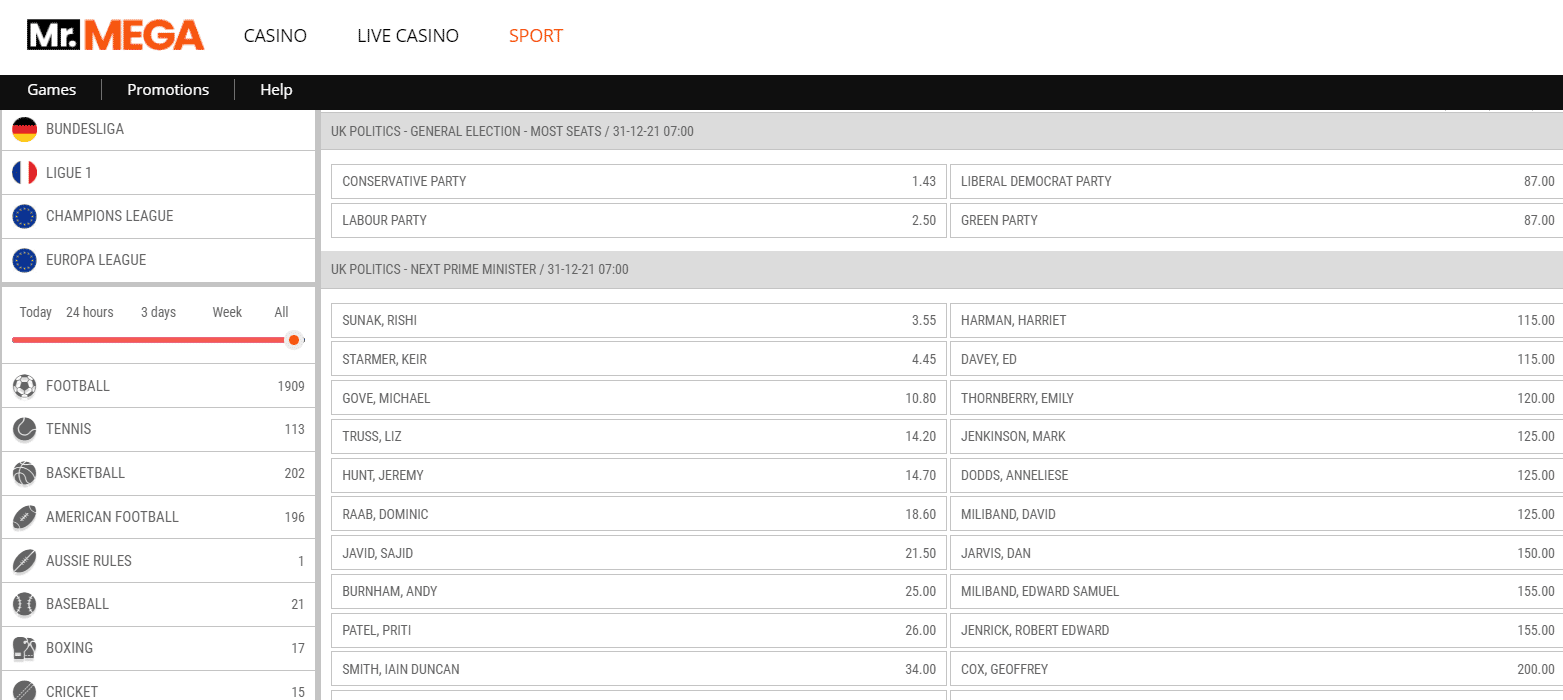The height and width of the screenshot is (700, 1563).
Task: Select the Bundesliga German flag icon
Action: [x=25, y=129]
